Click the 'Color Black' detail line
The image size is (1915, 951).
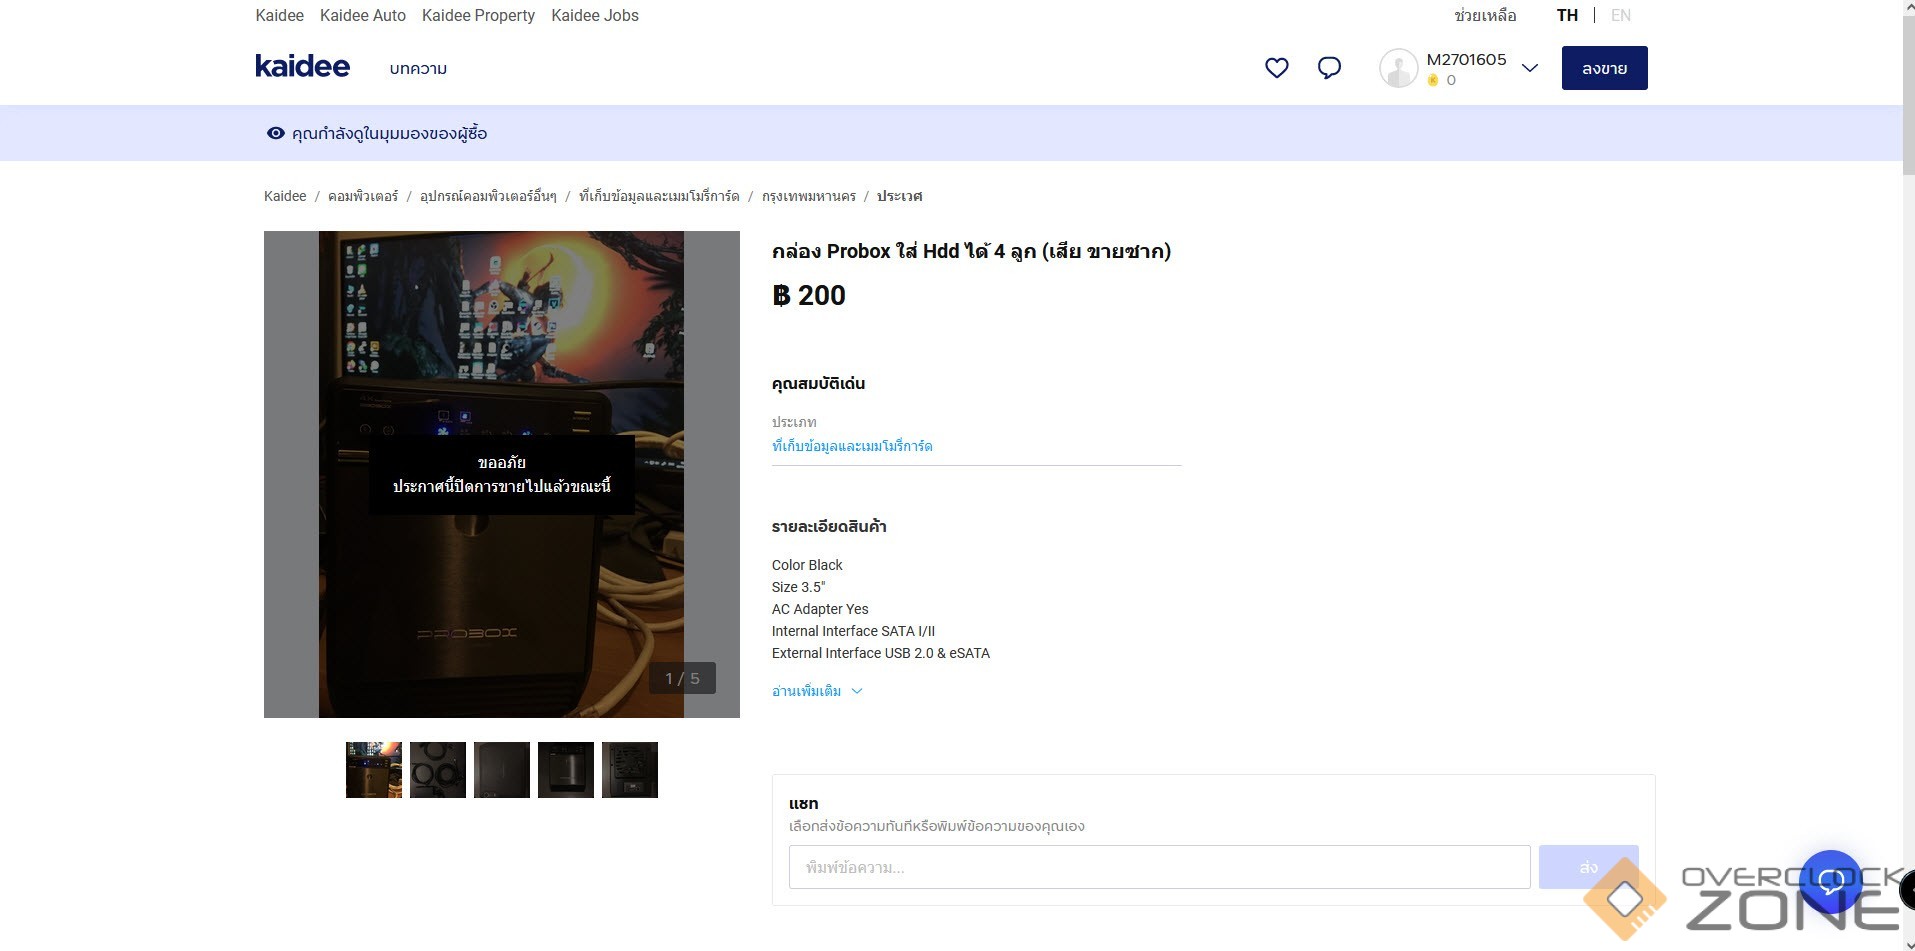[807, 565]
